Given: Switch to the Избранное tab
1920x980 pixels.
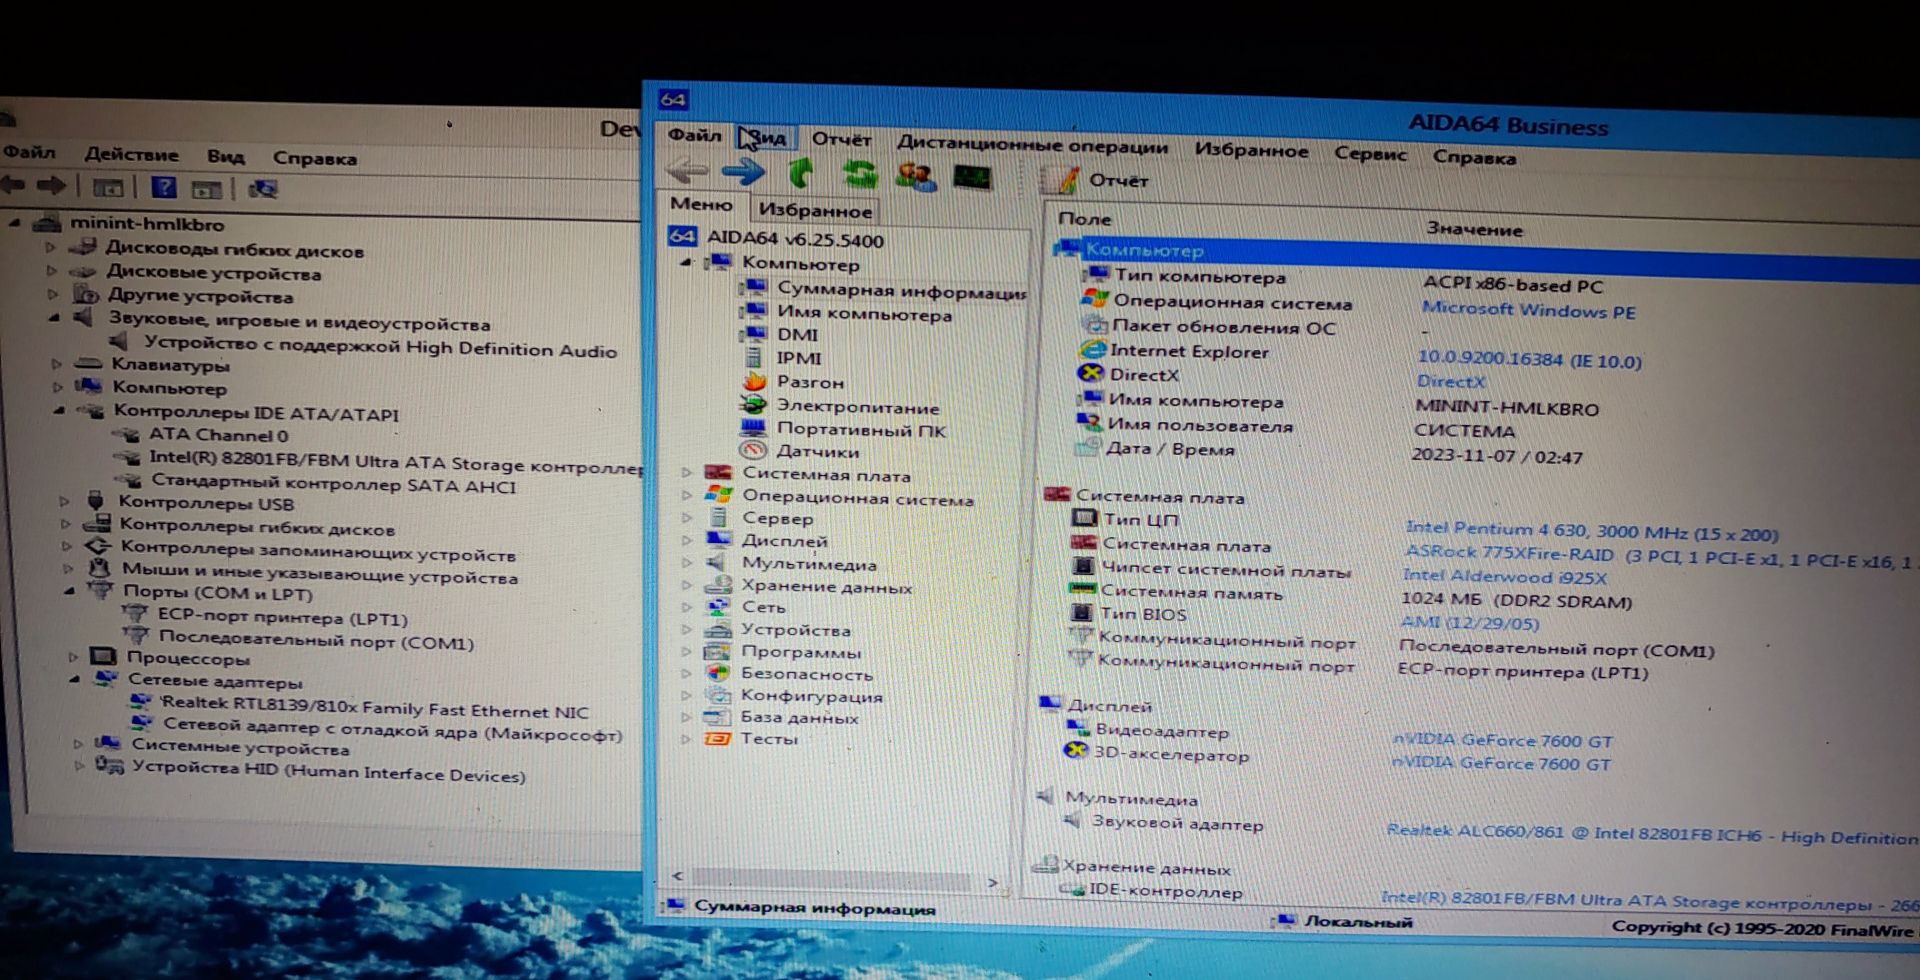Looking at the screenshot, I should 815,210.
